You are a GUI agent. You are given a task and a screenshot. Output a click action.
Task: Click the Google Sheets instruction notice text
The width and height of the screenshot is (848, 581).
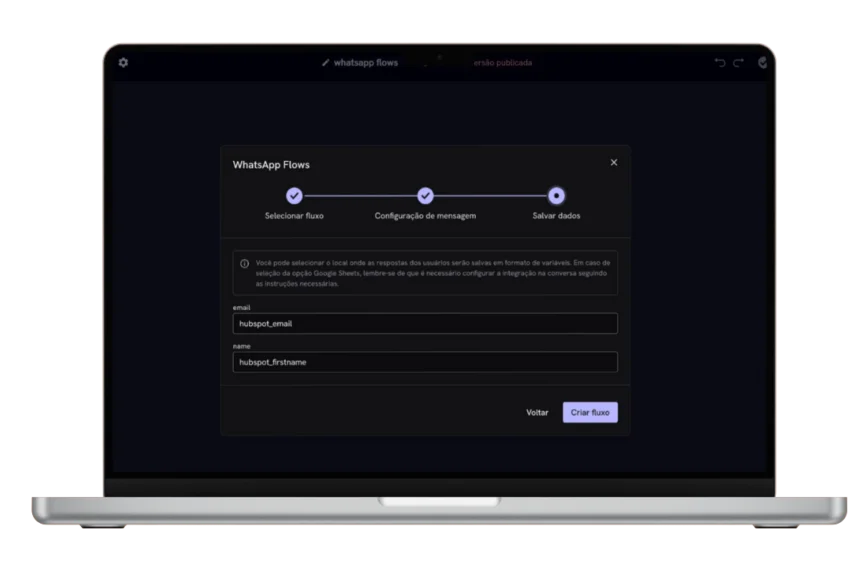click(x=430, y=272)
